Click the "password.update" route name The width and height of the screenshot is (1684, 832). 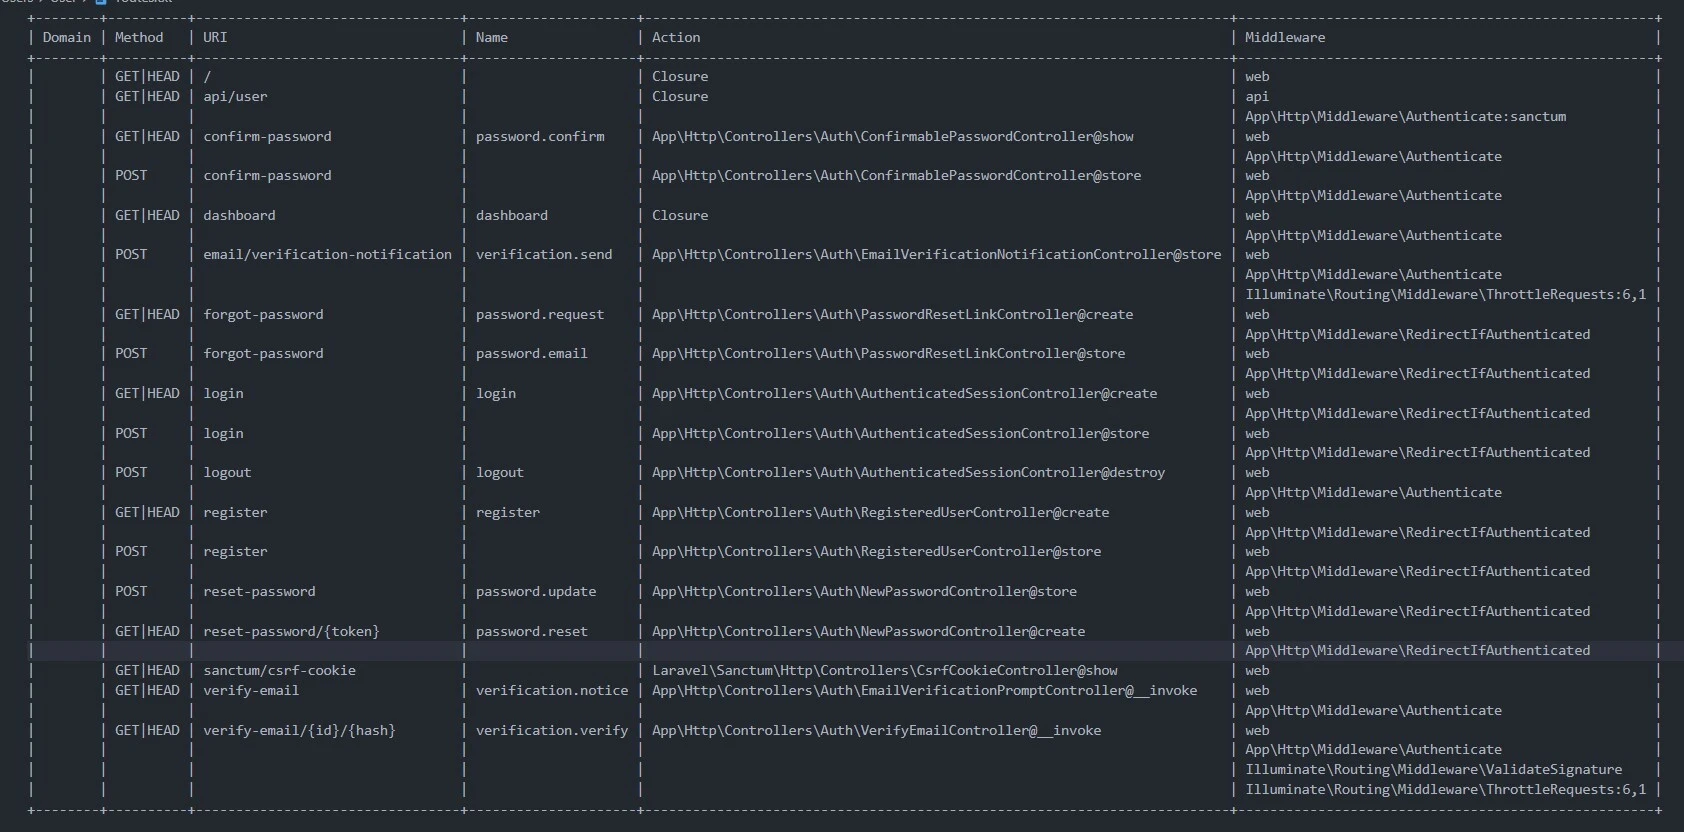pos(536,592)
